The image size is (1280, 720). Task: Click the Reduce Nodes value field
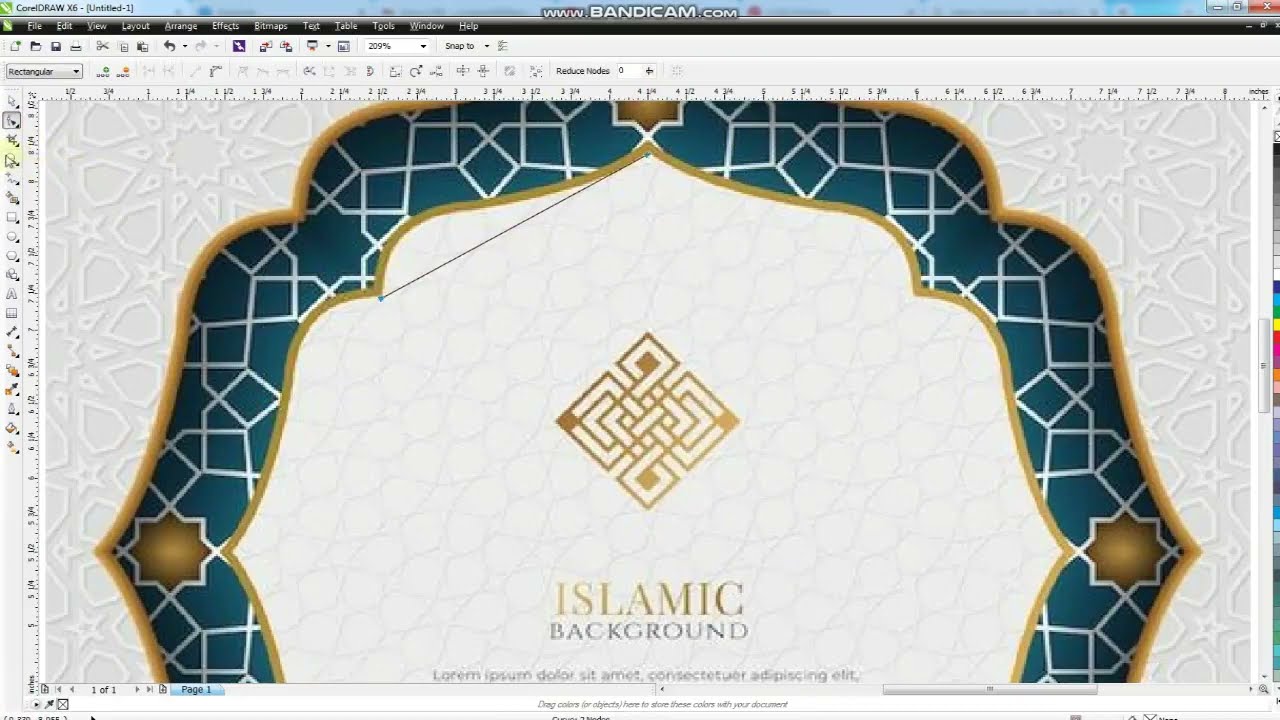628,71
